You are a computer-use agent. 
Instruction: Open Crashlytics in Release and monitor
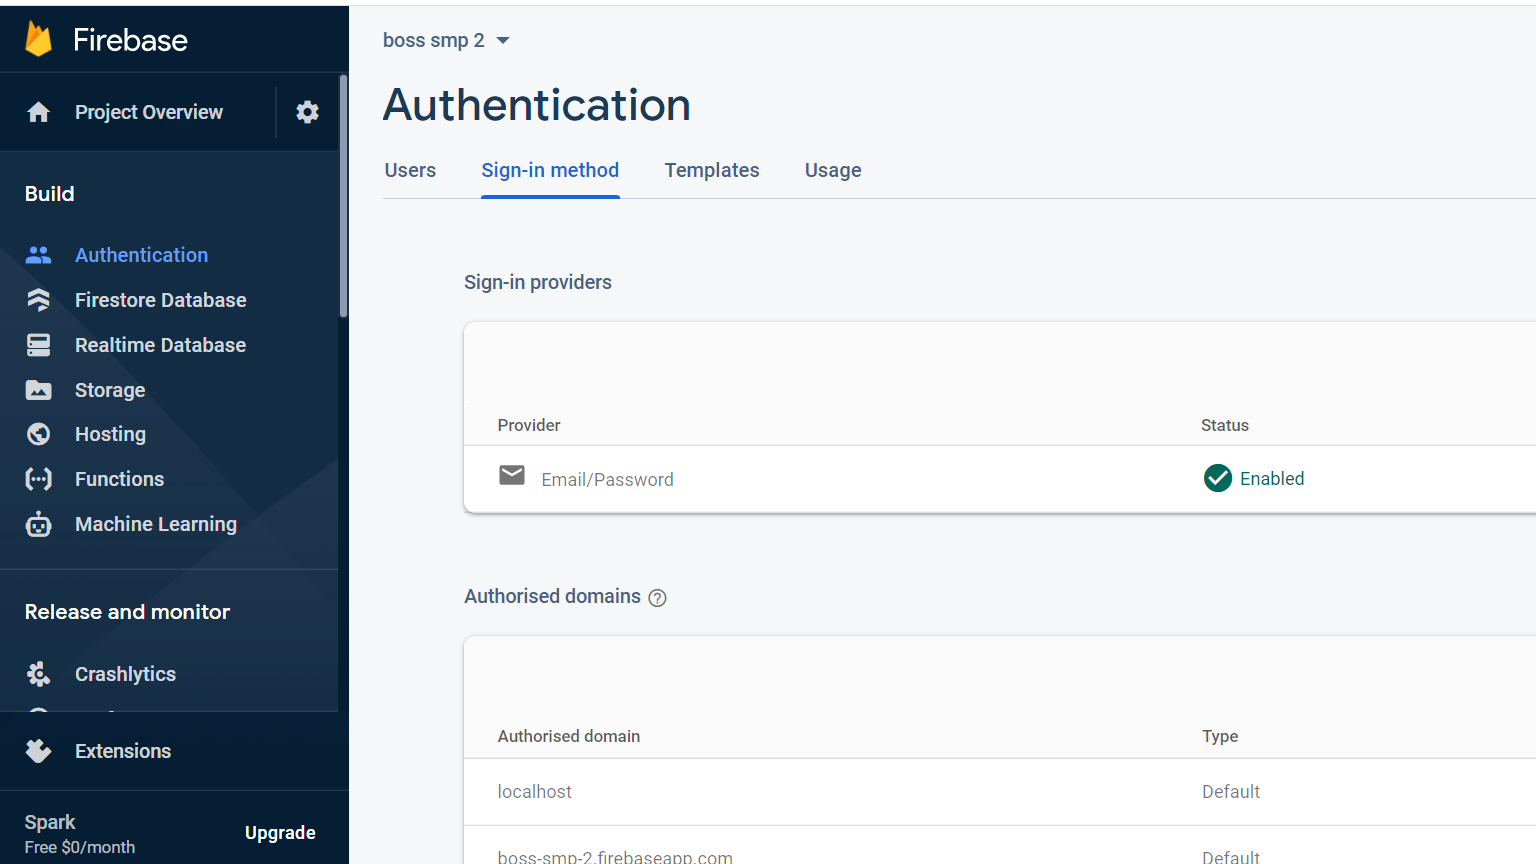point(125,674)
